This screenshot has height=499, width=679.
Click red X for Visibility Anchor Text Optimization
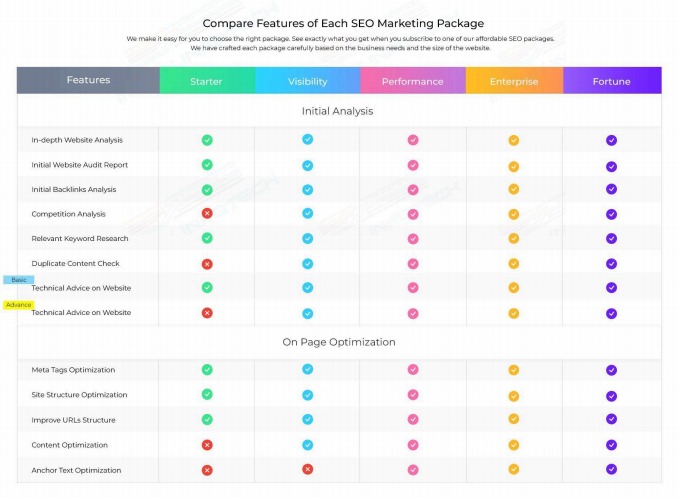[308, 469]
